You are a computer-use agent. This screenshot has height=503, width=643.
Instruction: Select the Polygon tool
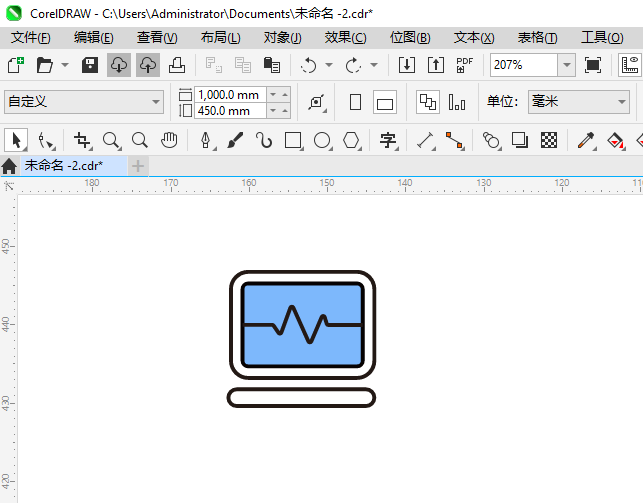click(351, 141)
